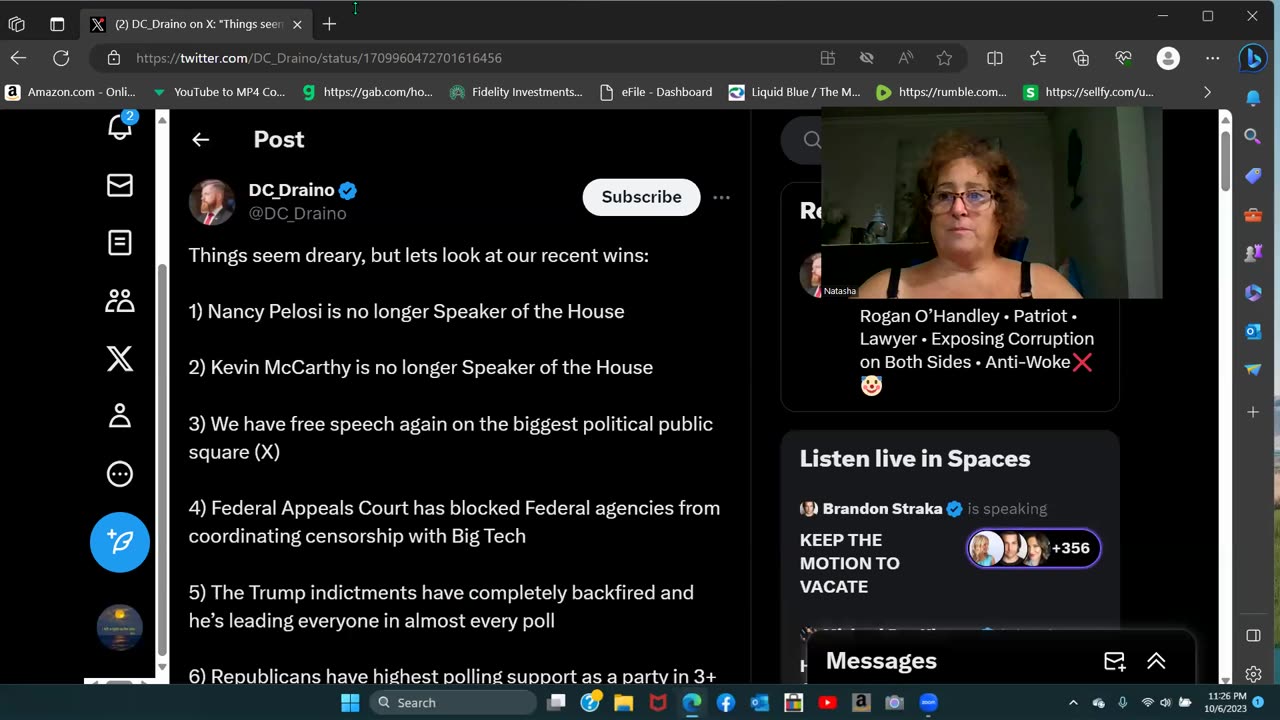Open the post's three-dot more menu
The image size is (1280, 720).
point(721,198)
